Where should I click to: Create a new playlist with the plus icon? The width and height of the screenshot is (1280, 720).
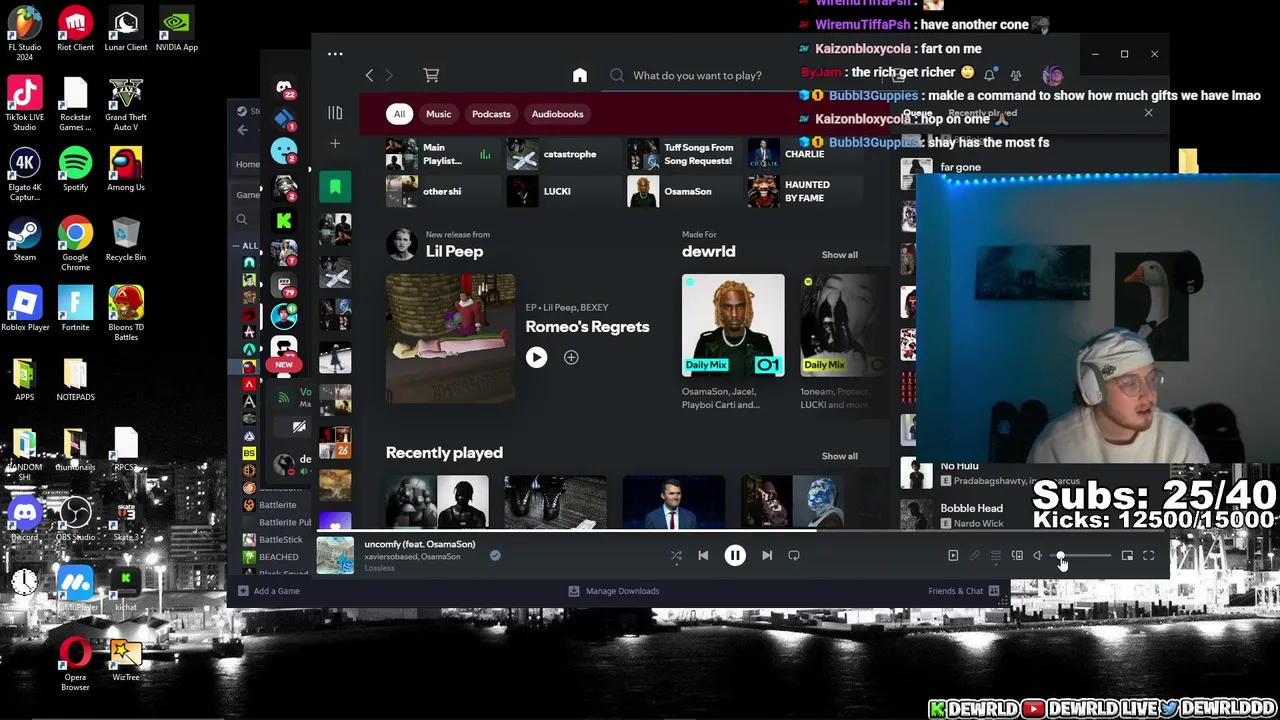click(335, 144)
